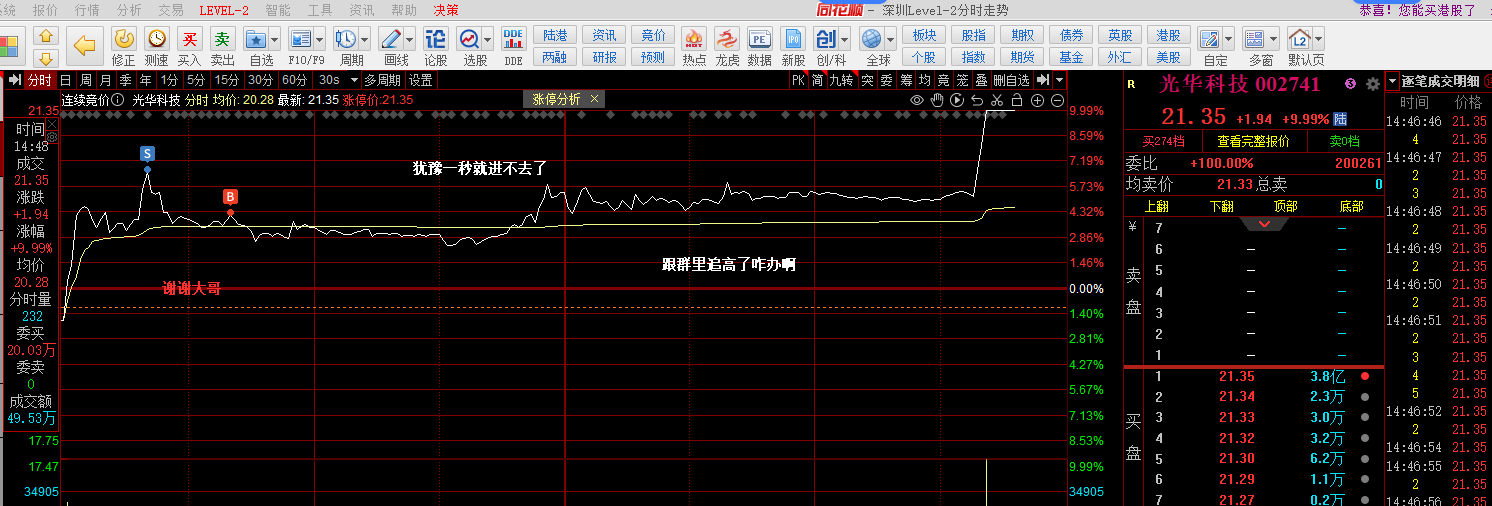1492x506 pixels.
Task: Open the 测速 speed test clock icon
Action: click(157, 39)
